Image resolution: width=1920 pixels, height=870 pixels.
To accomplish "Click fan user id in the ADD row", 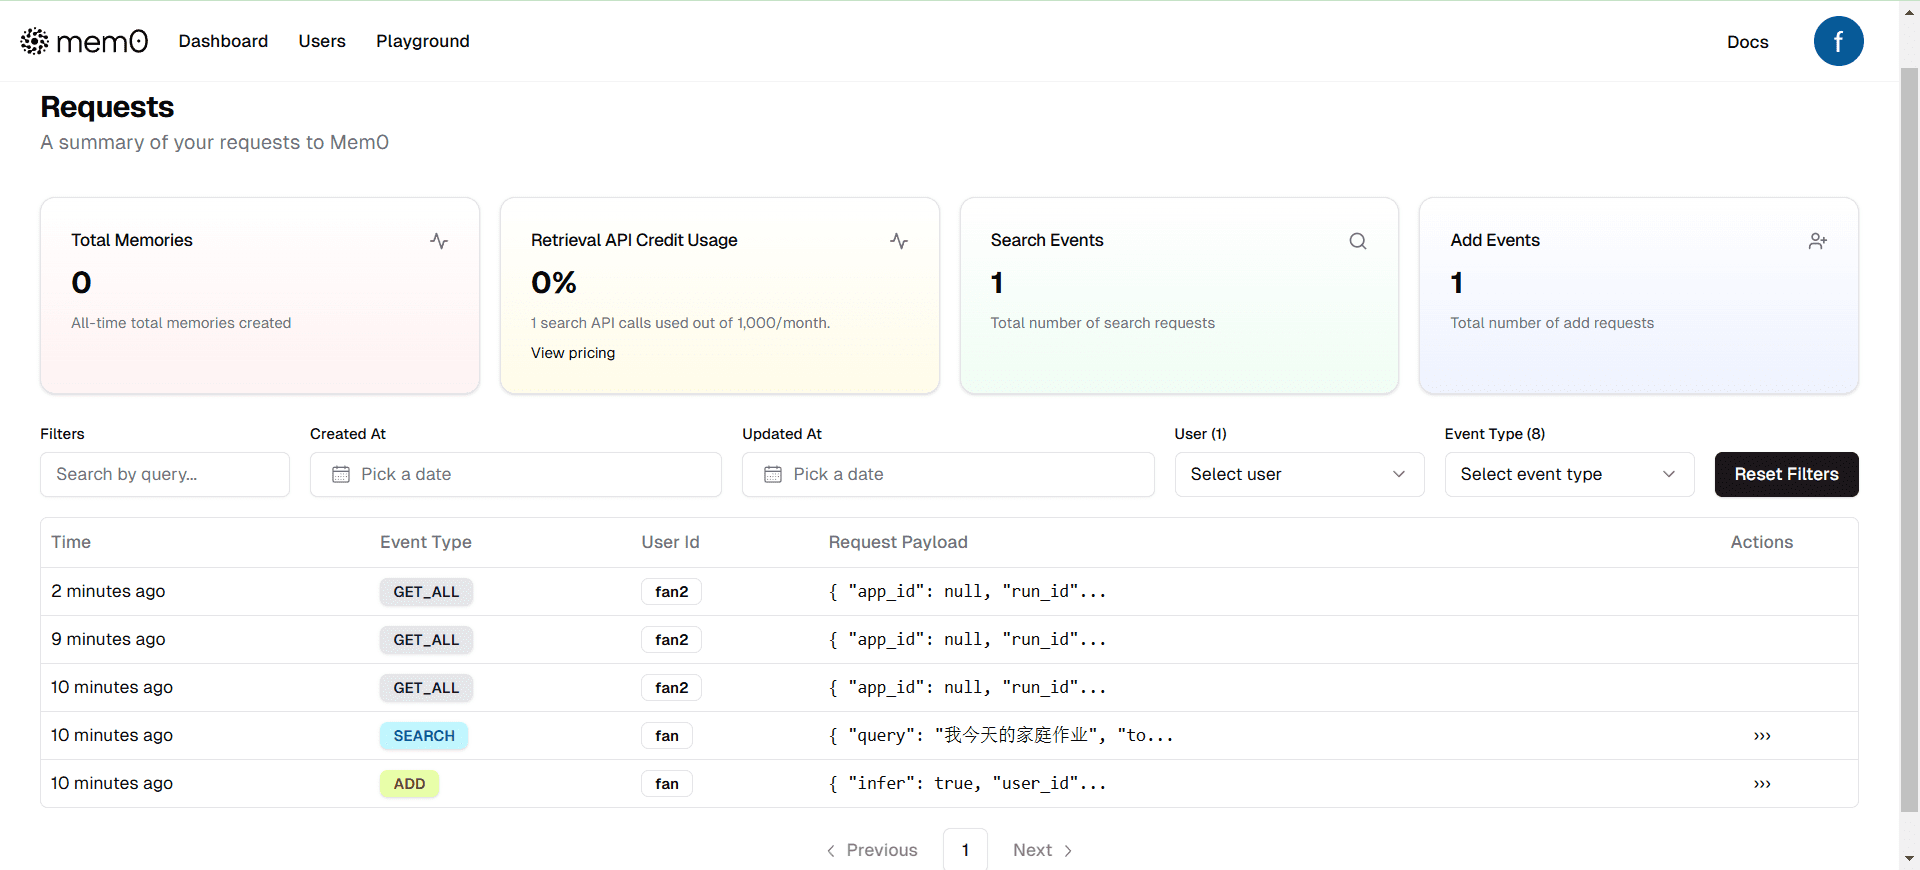I will click(x=667, y=784).
